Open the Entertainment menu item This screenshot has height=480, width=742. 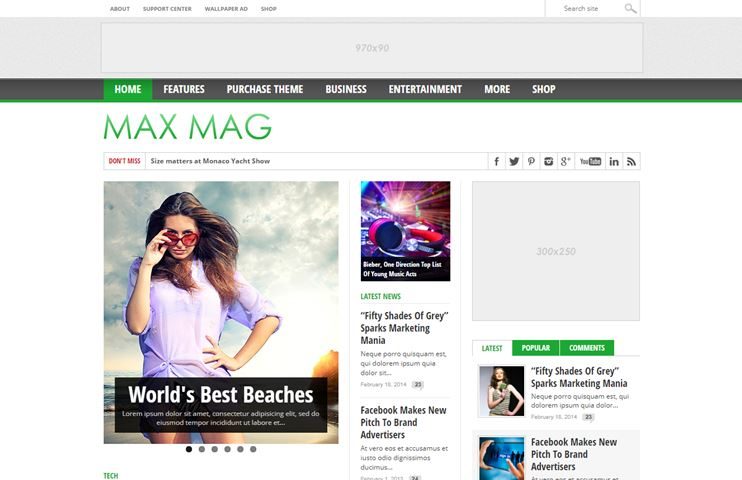425,89
